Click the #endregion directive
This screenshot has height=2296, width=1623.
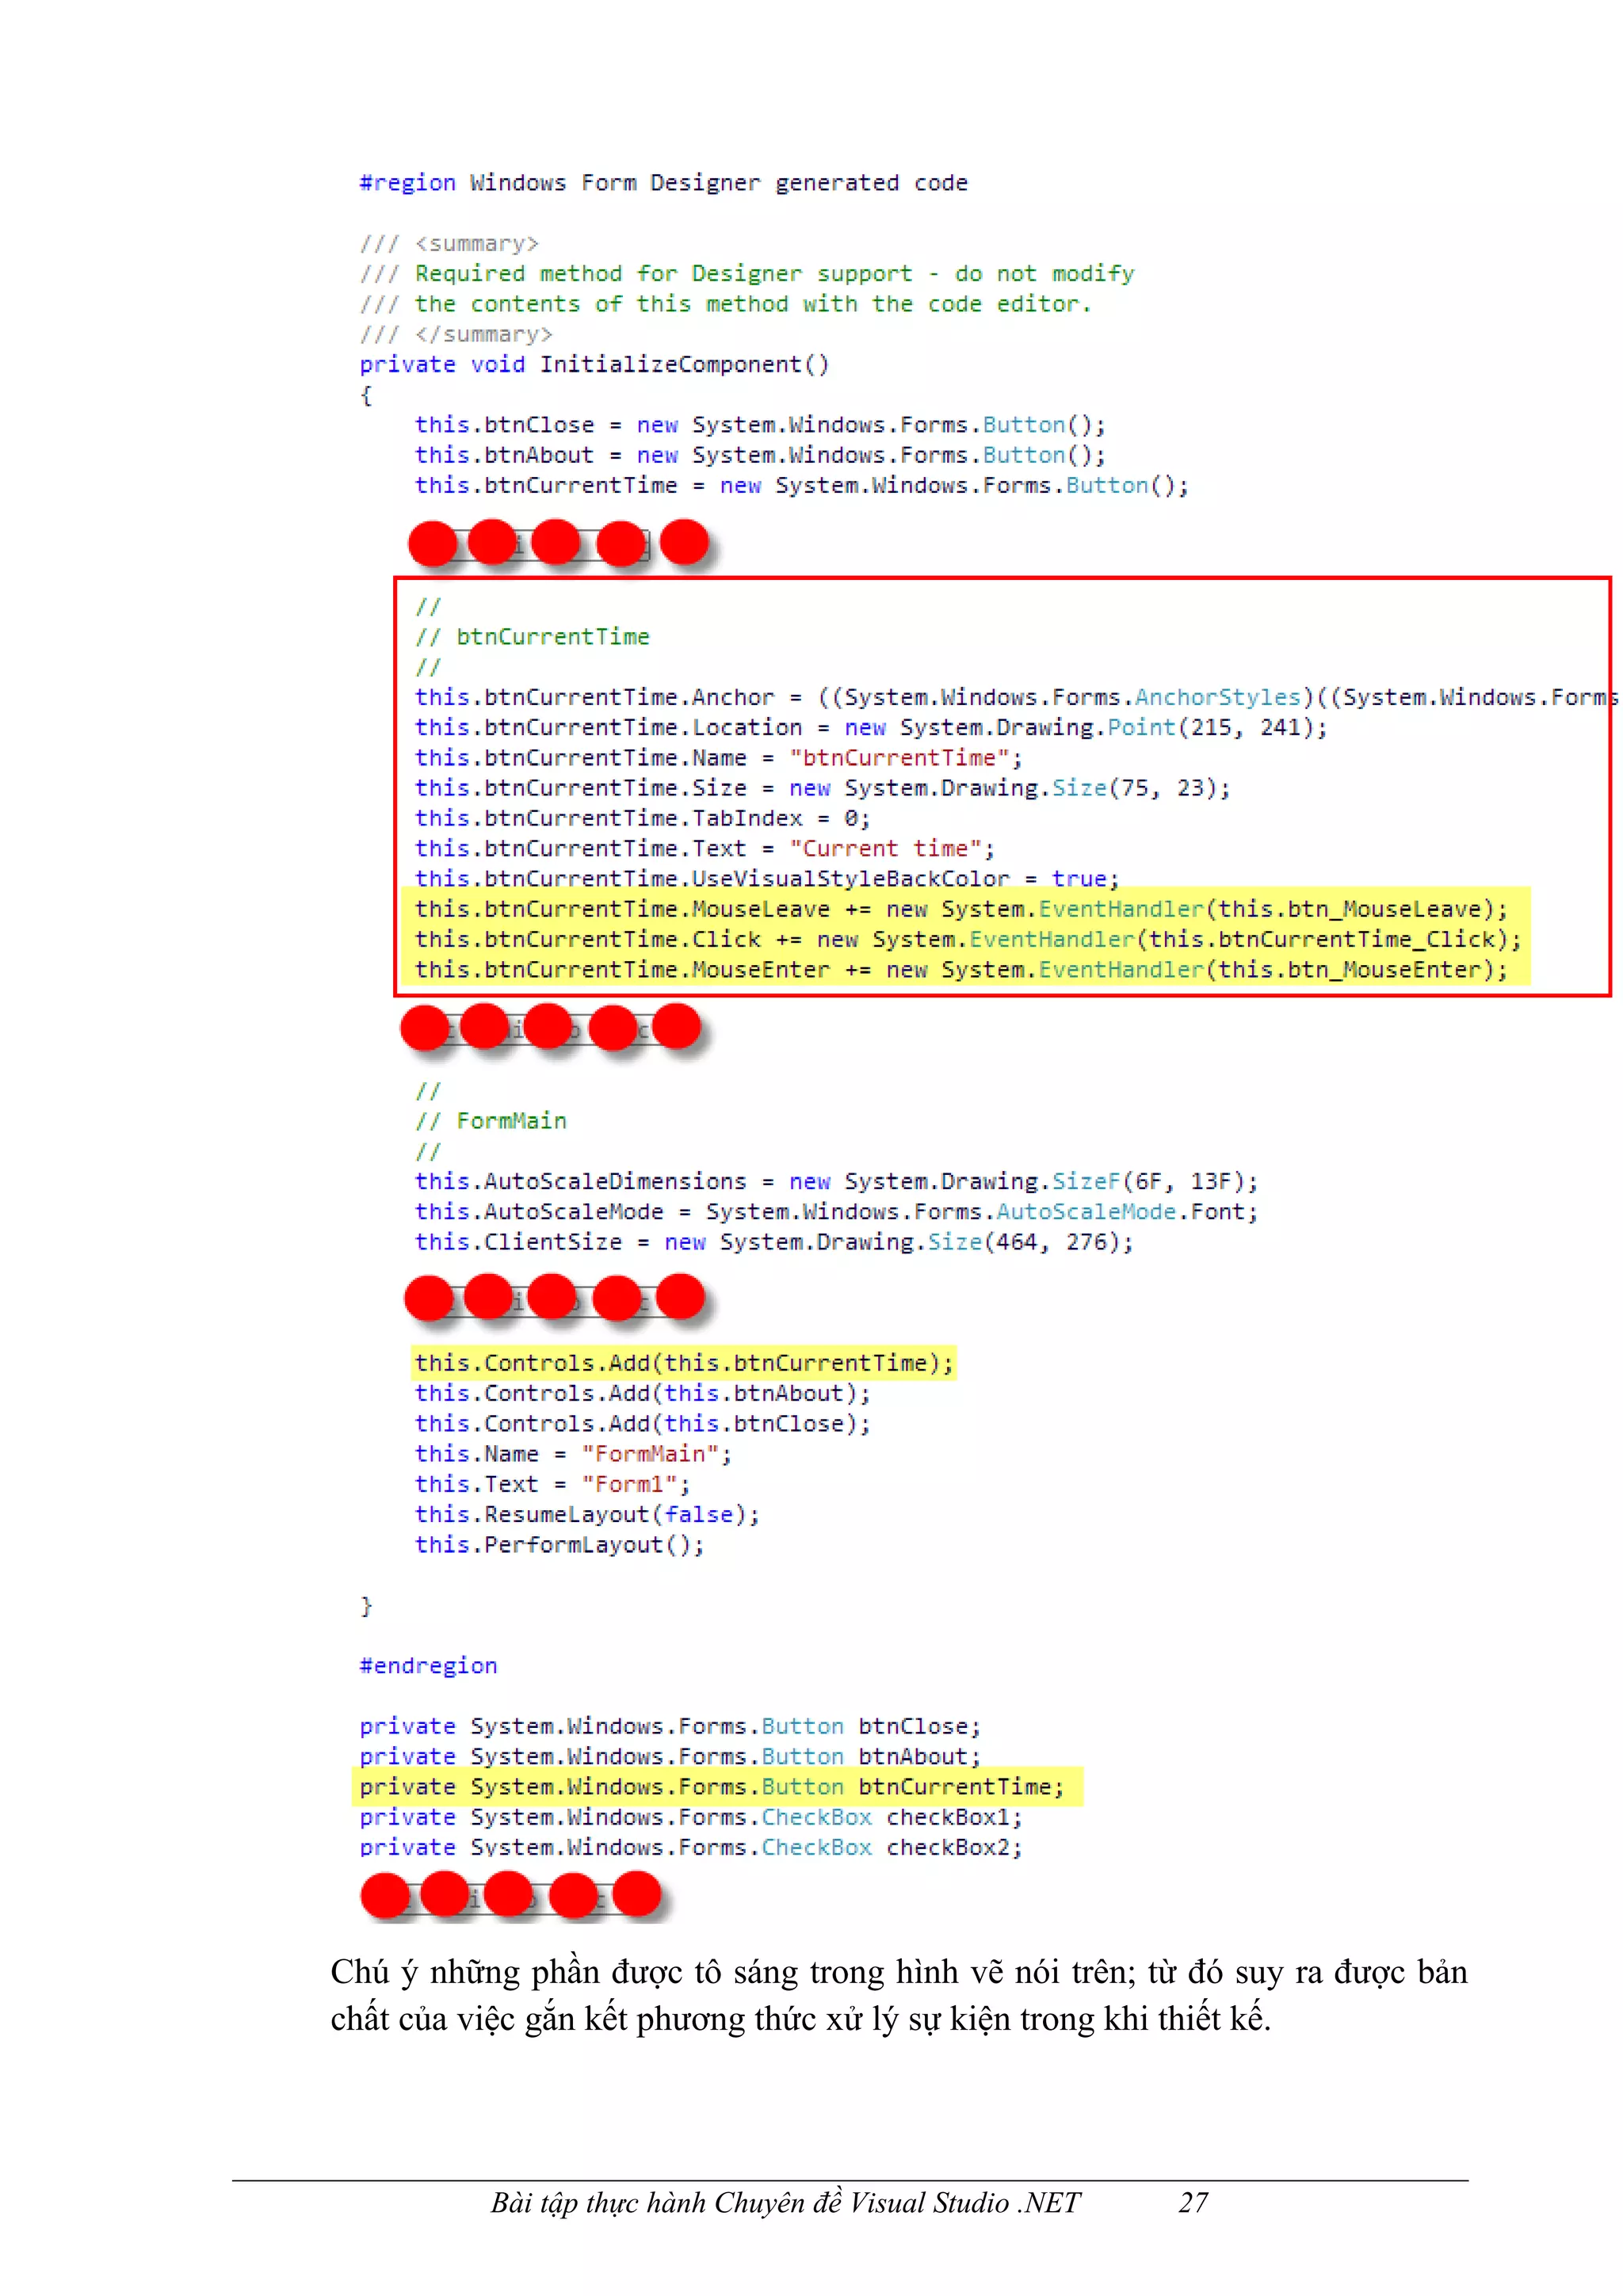coord(428,1665)
